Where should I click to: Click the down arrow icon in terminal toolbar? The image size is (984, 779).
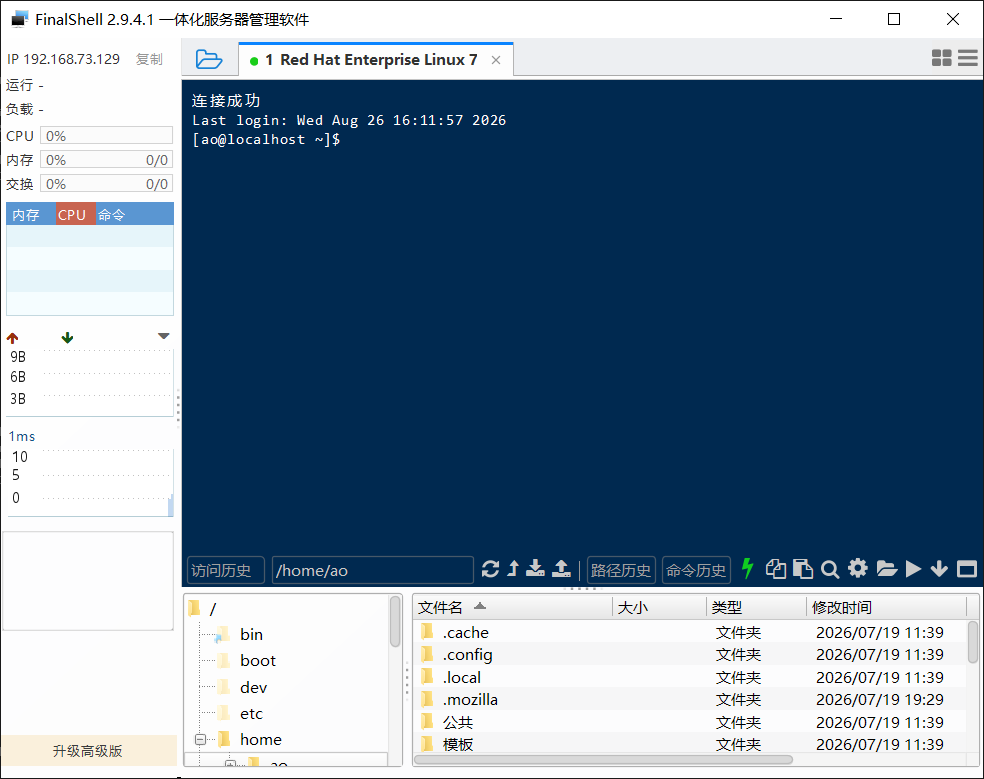pyautogui.click(x=939, y=569)
